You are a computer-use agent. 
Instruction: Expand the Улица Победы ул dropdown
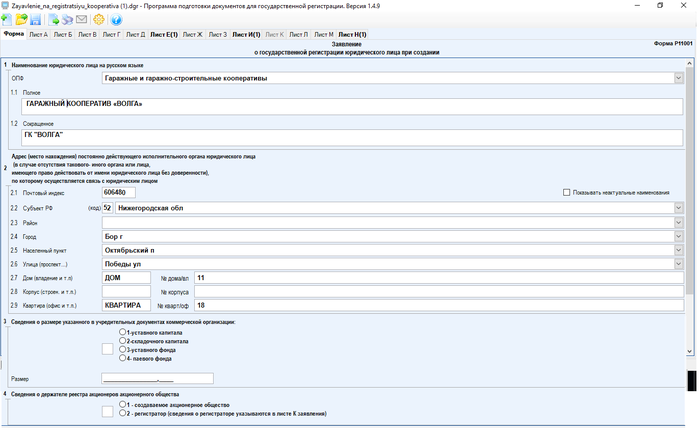pos(678,264)
